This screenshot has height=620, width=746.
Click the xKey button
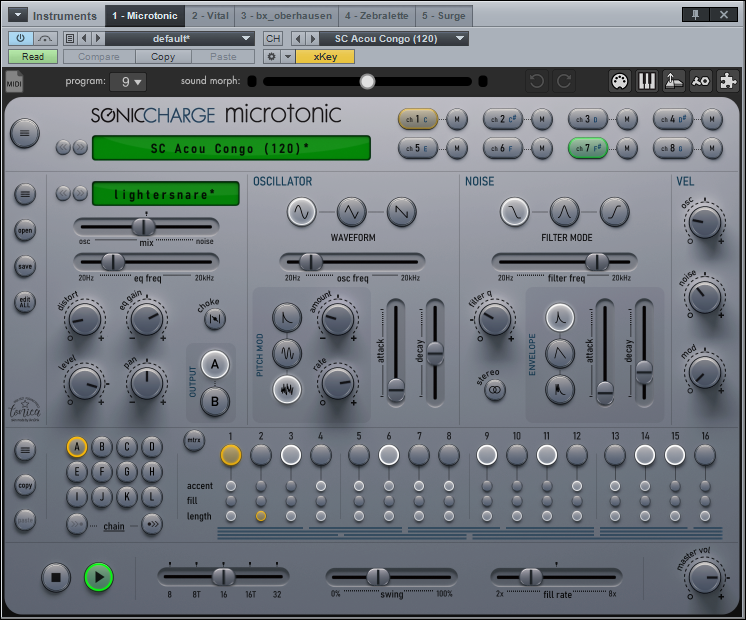325,57
